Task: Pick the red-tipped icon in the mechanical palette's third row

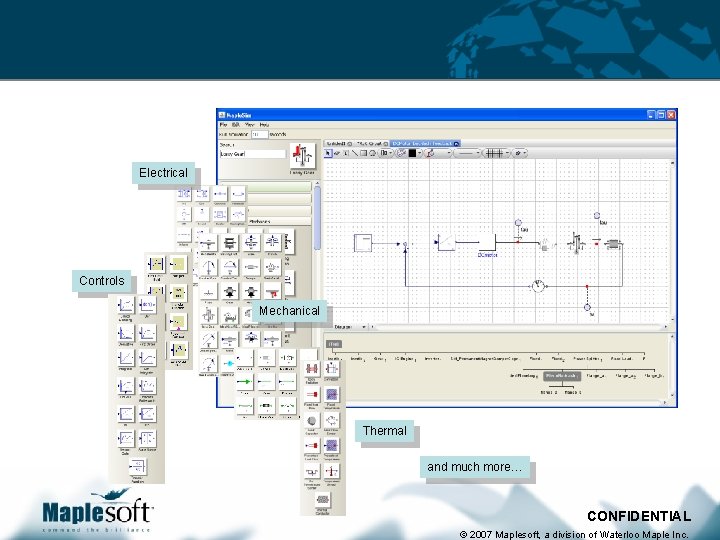Action: [x=272, y=291]
